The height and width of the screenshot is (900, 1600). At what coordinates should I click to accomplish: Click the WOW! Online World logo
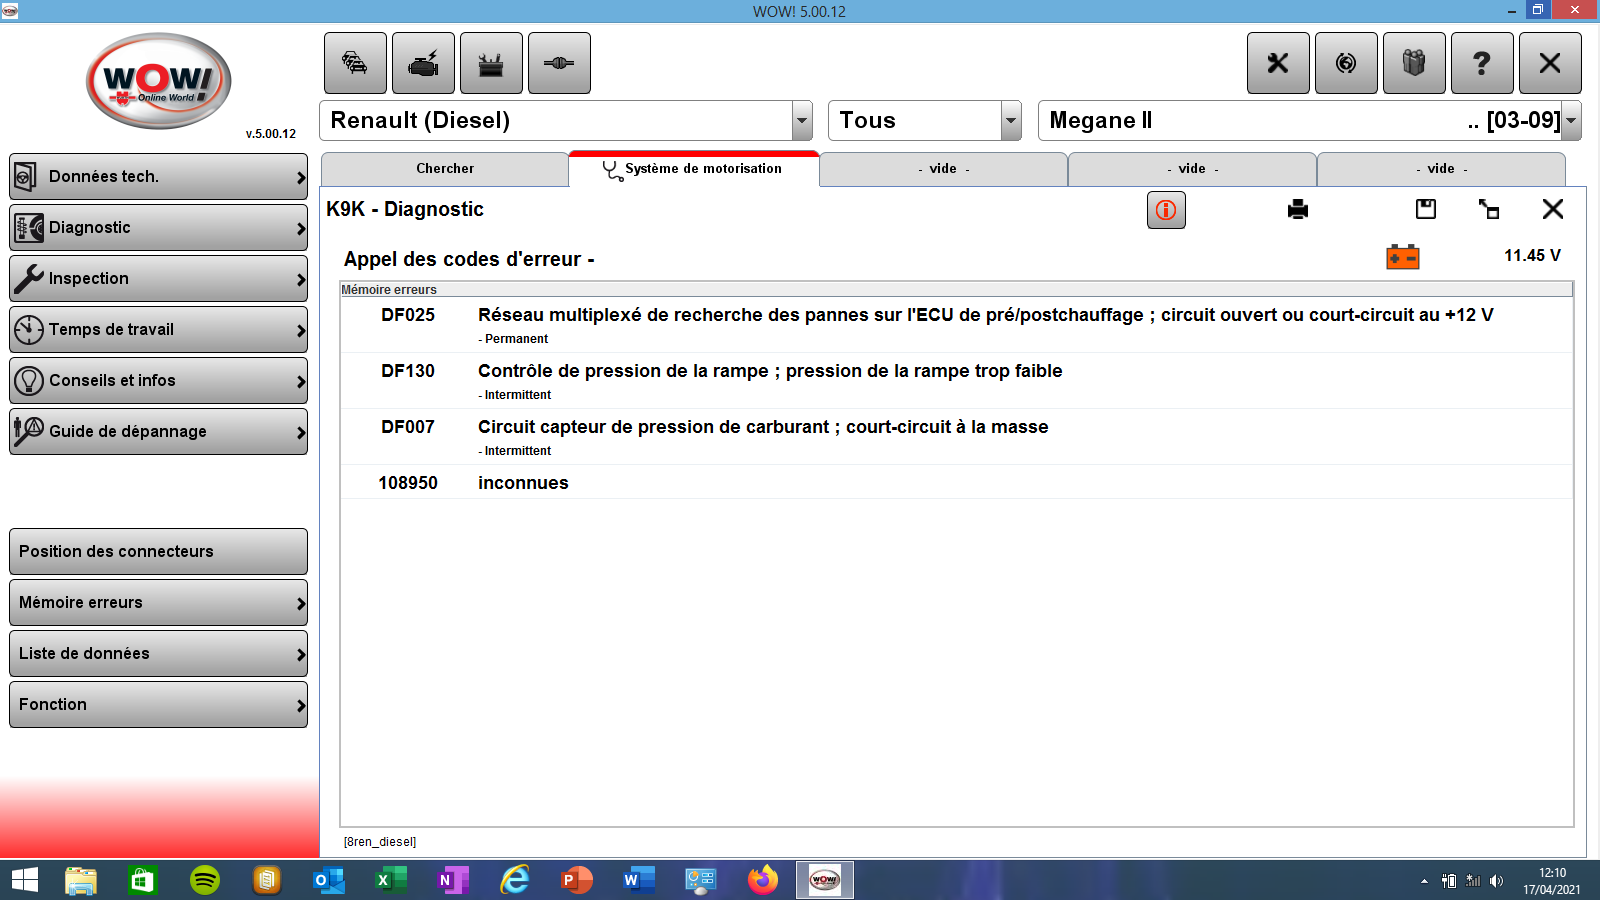coord(159,81)
